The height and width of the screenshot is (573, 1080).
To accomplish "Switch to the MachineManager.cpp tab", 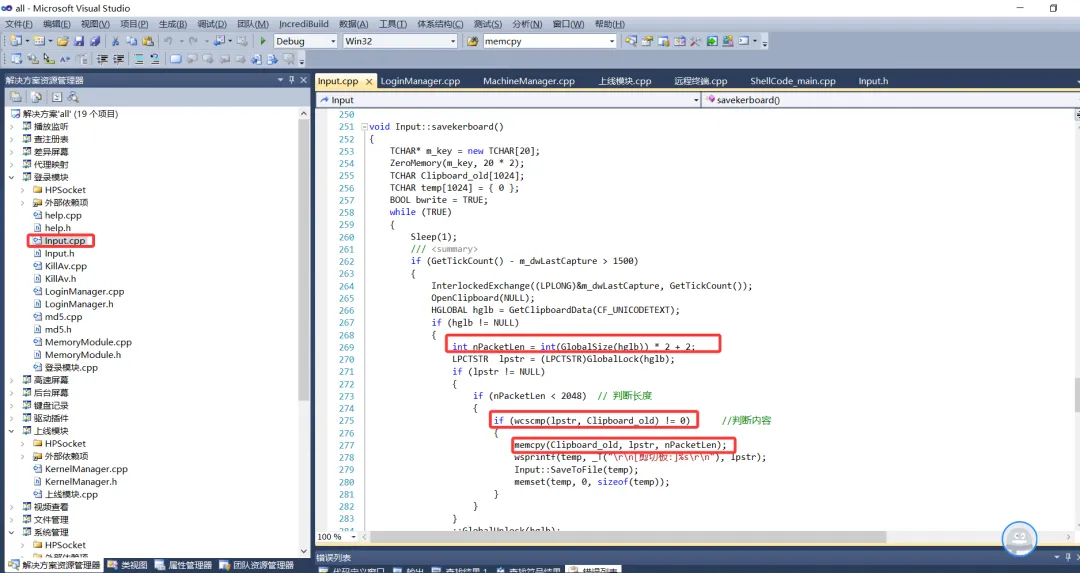I will click(x=528, y=81).
